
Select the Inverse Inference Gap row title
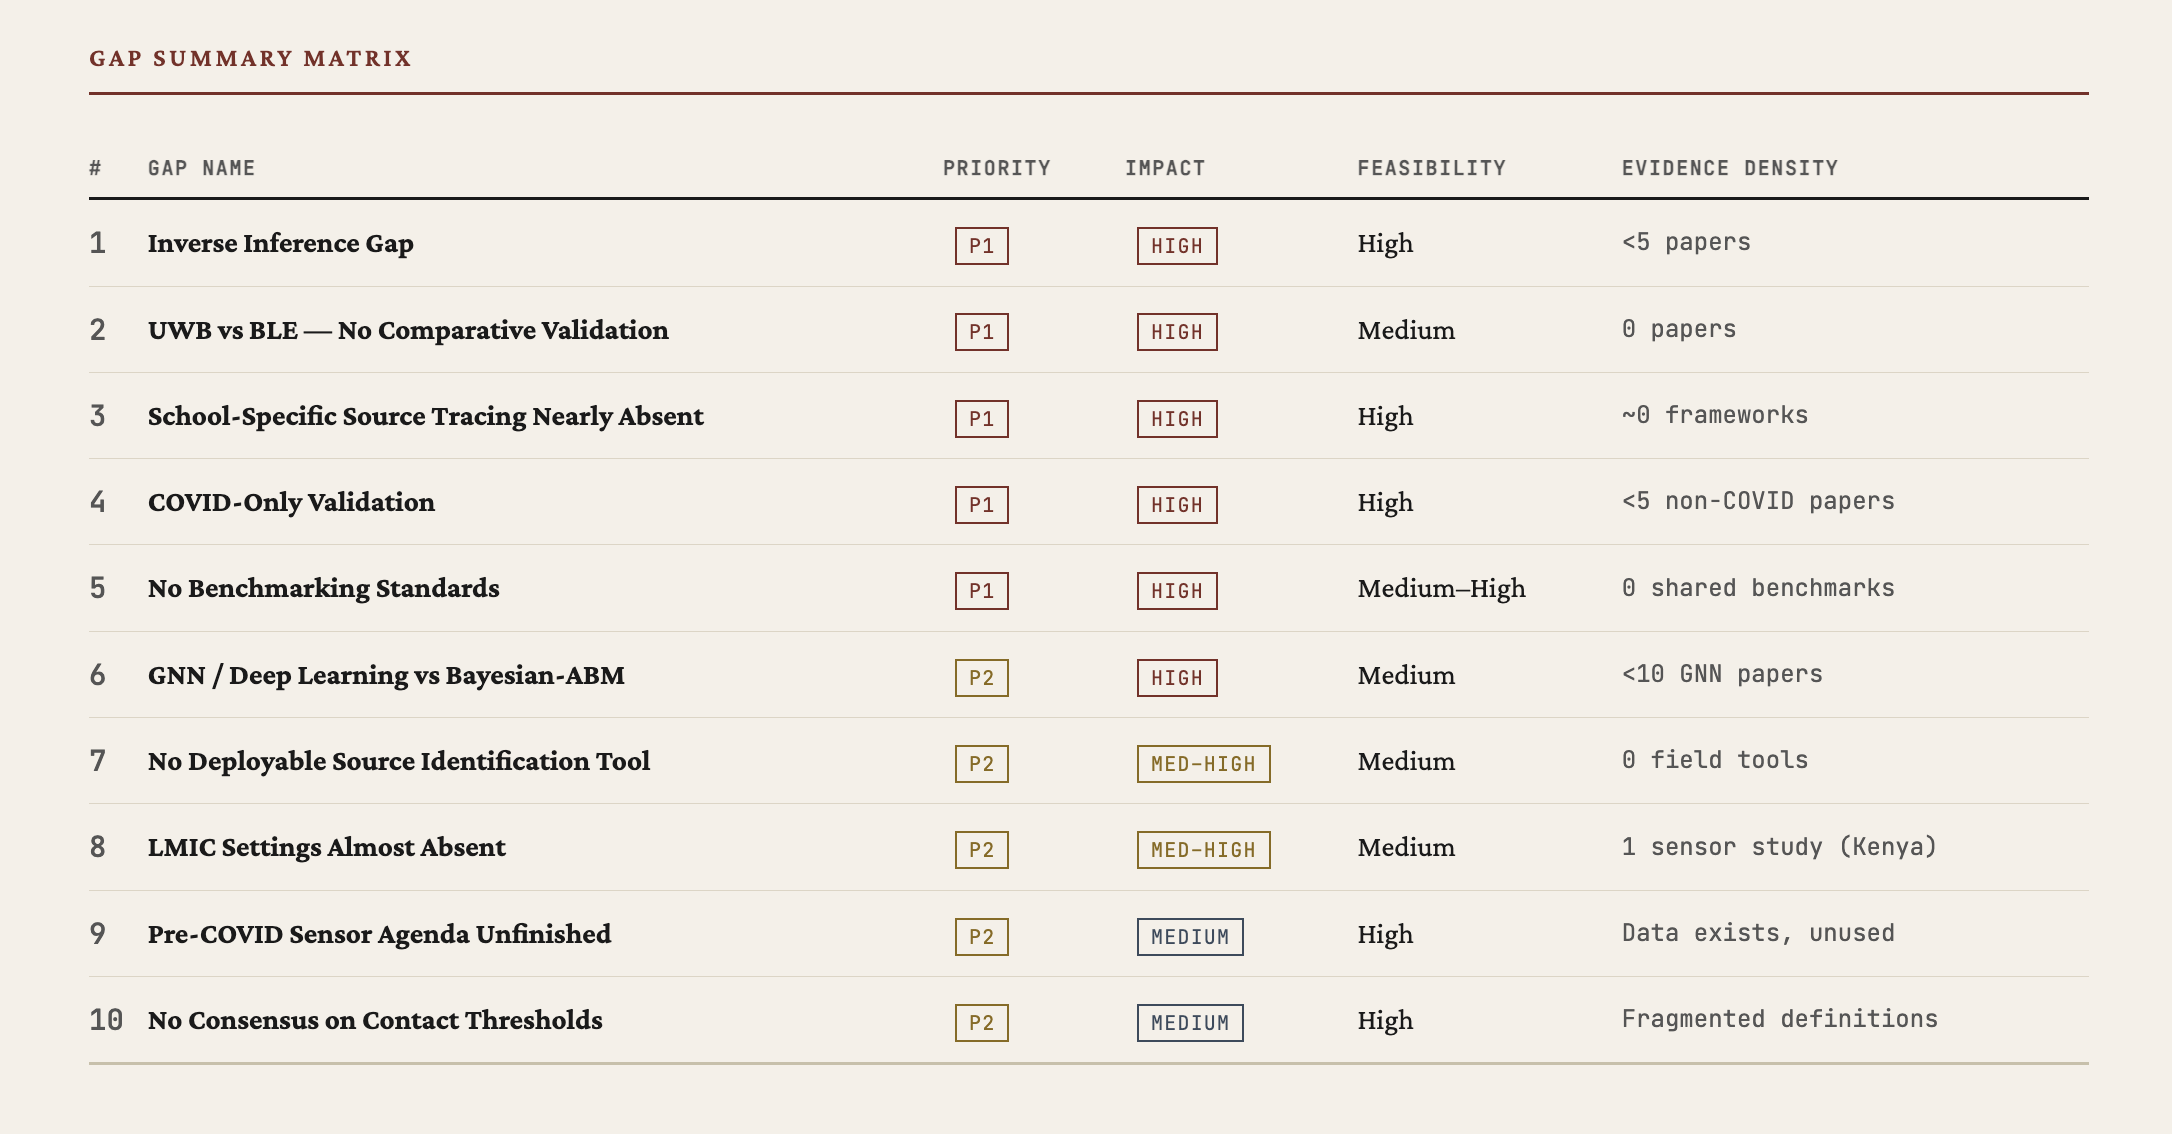(x=280, y=243)
